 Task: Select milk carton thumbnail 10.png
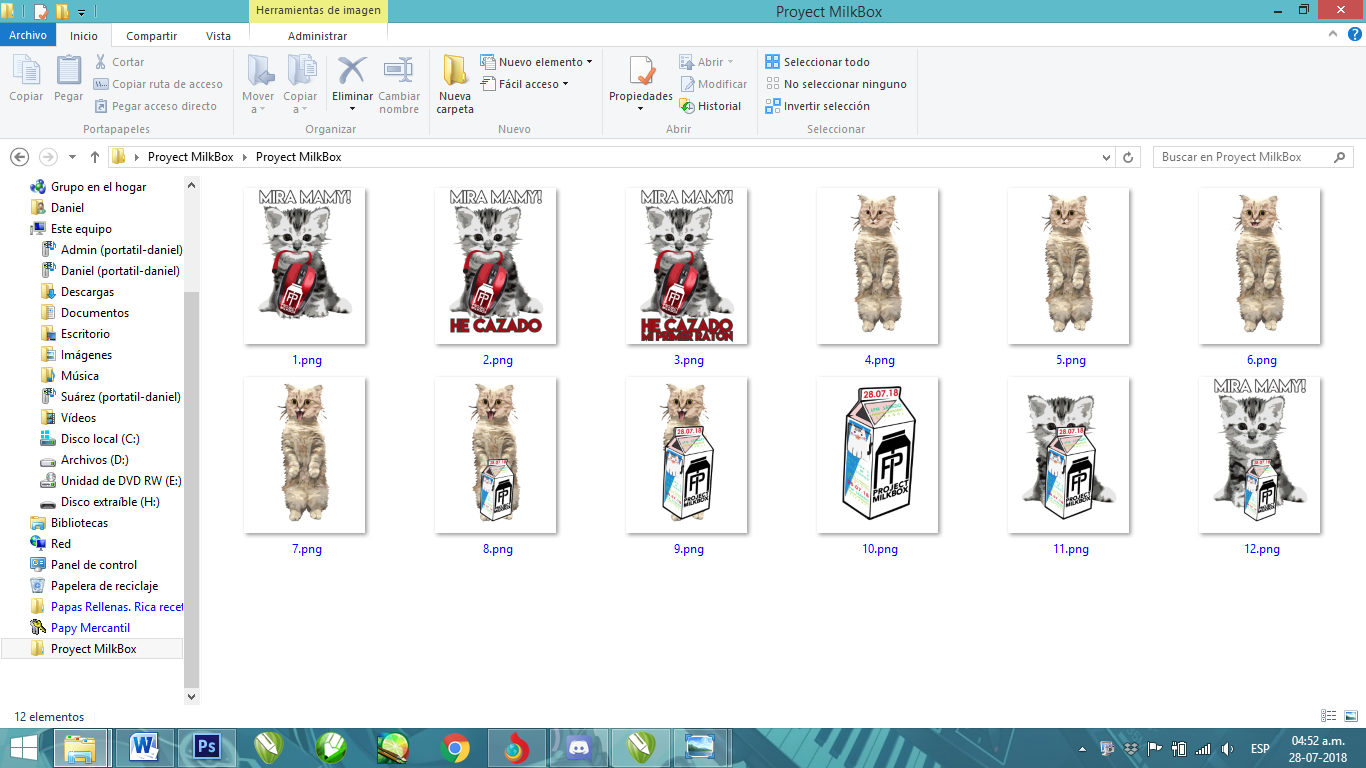click(x=878, y=454)
